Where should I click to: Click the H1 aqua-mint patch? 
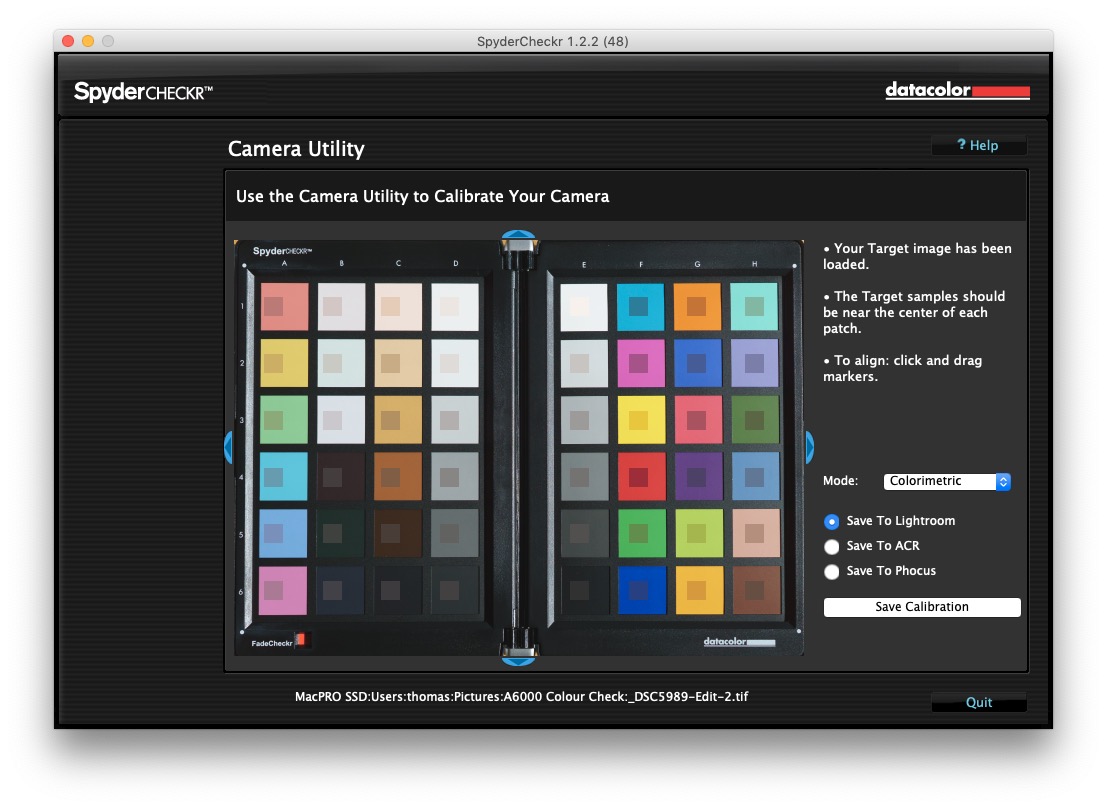click(x=754, y=306)
